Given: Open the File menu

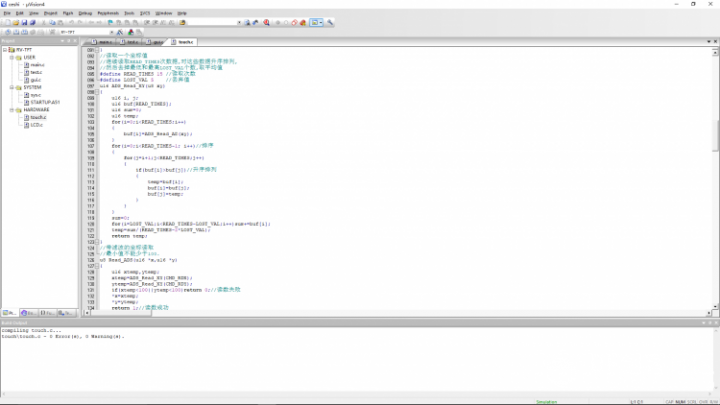Looking at the screenshot, I should (7, 13).
